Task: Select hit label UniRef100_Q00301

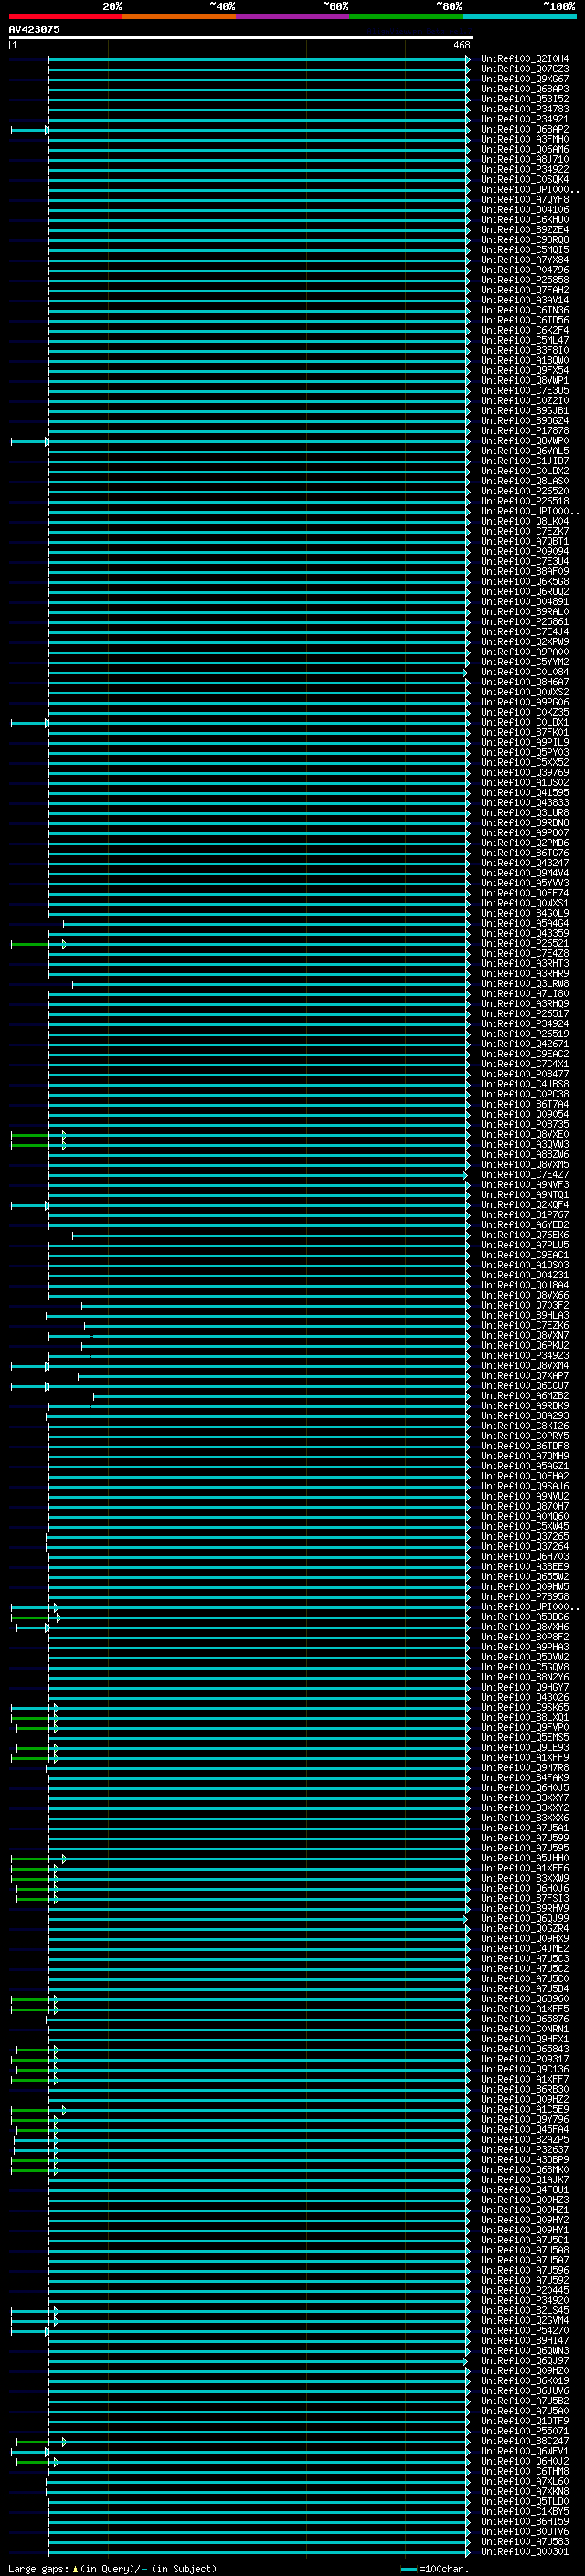Action: point(525,2552)
